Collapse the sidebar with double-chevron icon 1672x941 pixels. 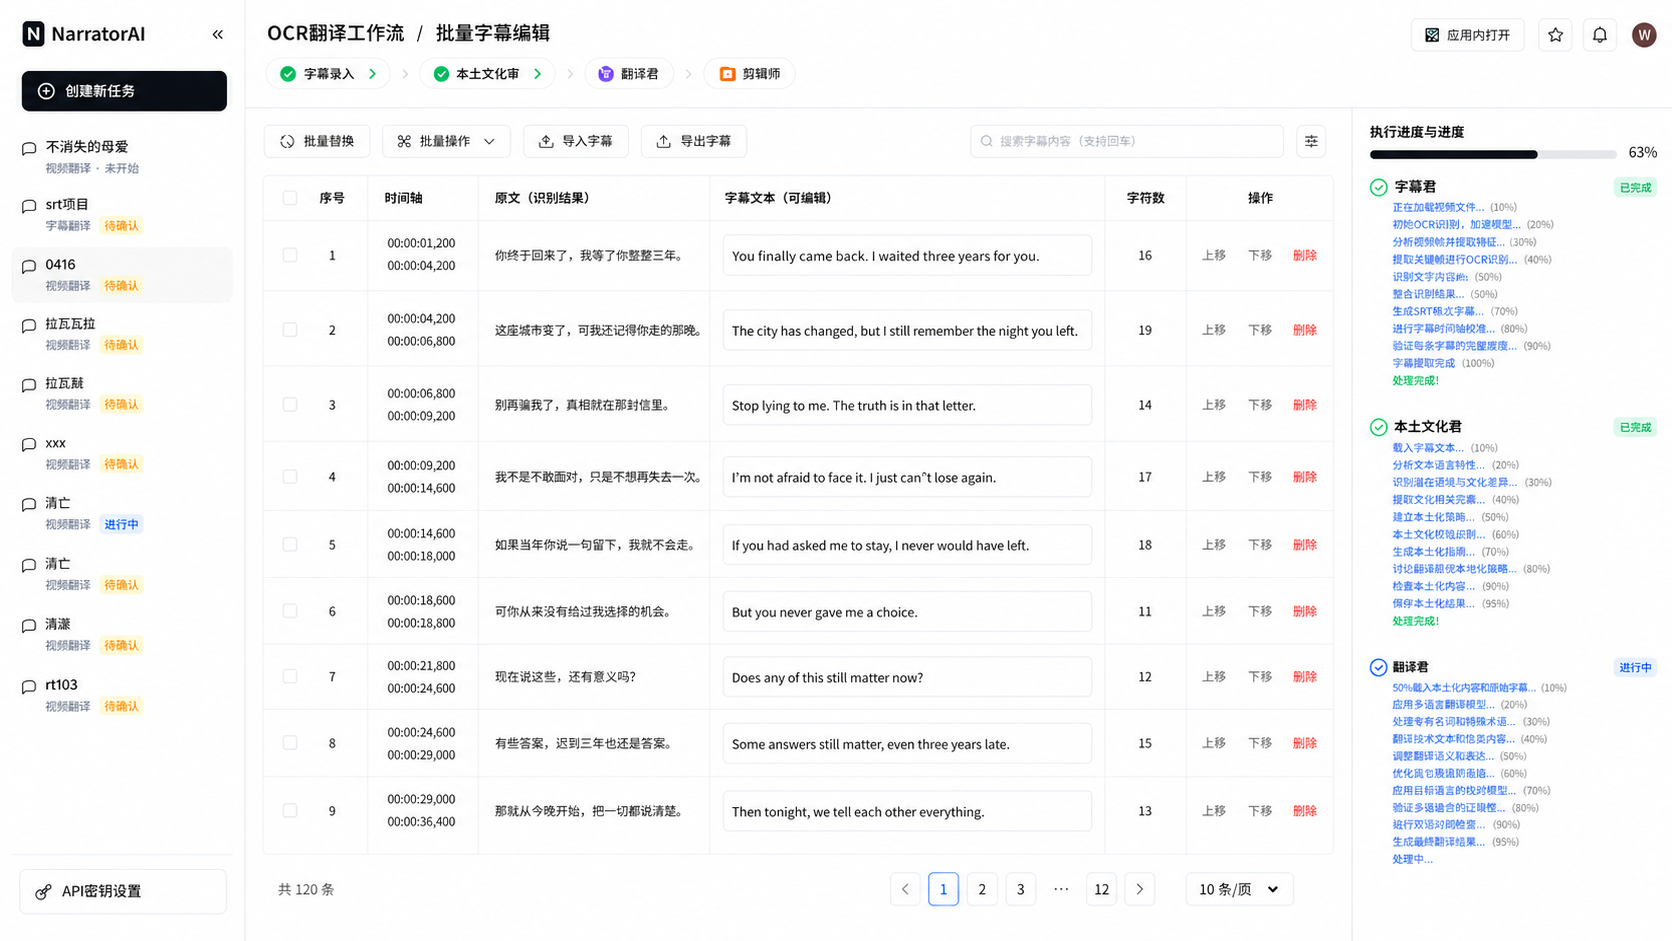(217, 35)
